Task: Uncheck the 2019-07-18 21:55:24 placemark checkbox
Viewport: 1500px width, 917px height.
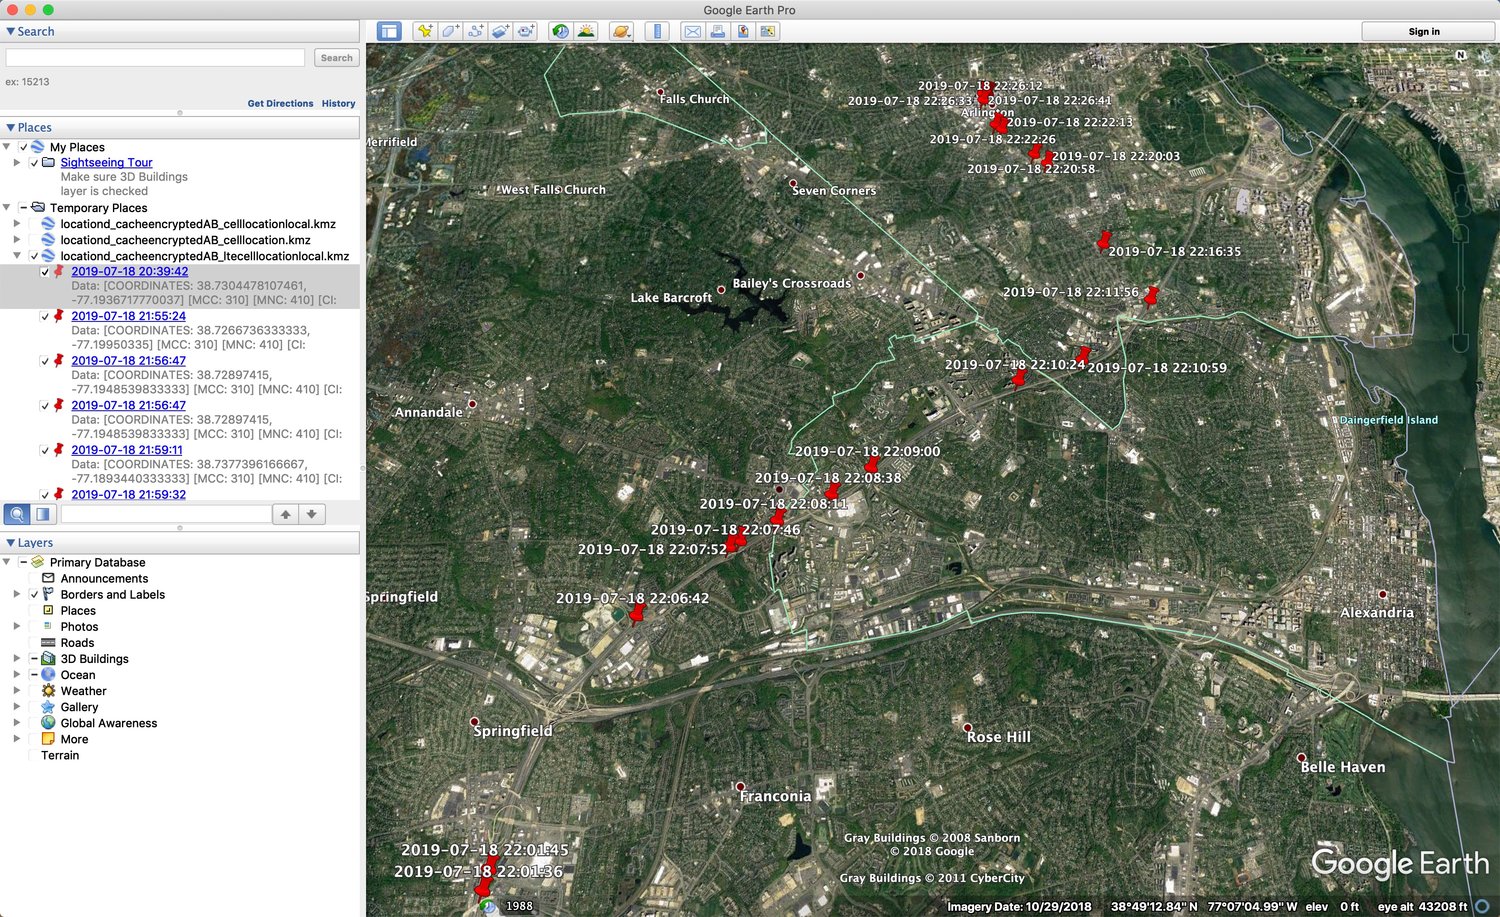Action: pyautogui.click(x=45, y=316)
